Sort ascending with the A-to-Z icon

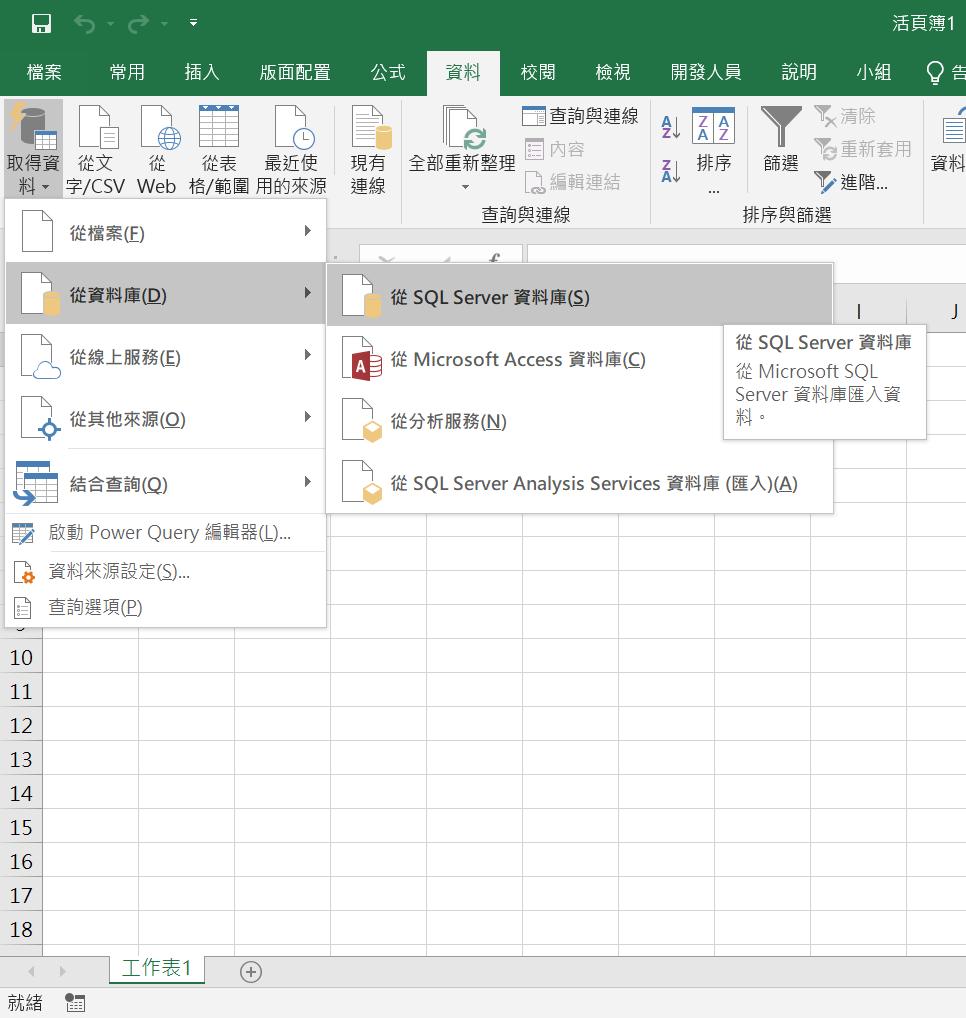tap(671, 127)
